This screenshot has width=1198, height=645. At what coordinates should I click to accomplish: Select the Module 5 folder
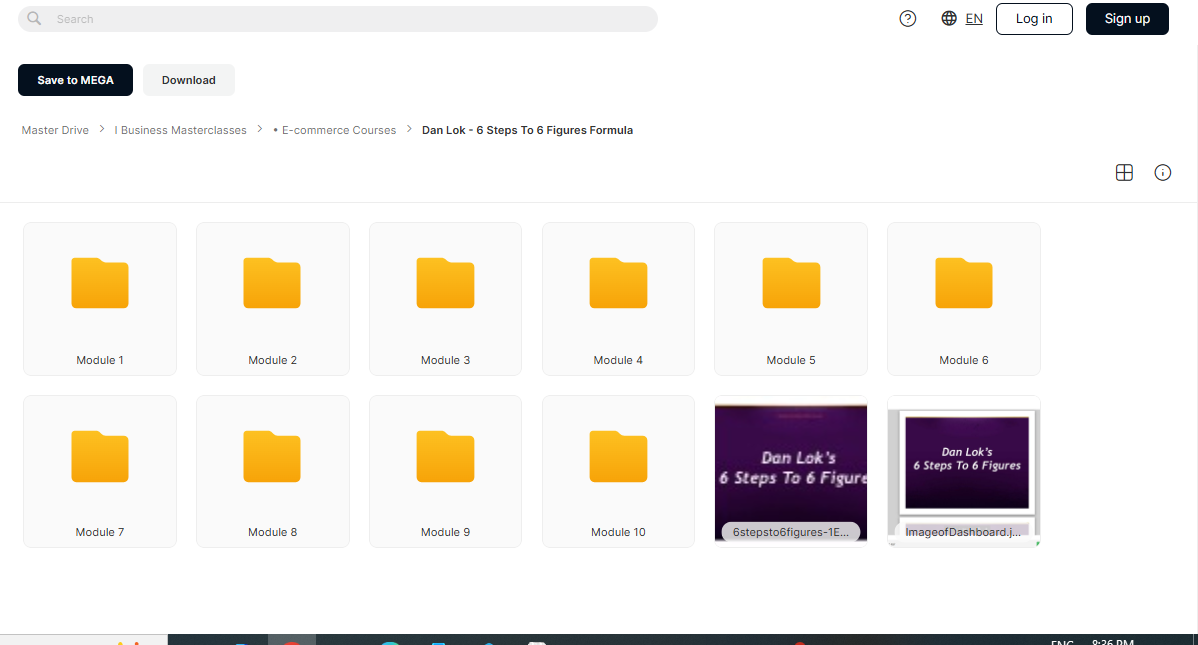pos(791,299)
